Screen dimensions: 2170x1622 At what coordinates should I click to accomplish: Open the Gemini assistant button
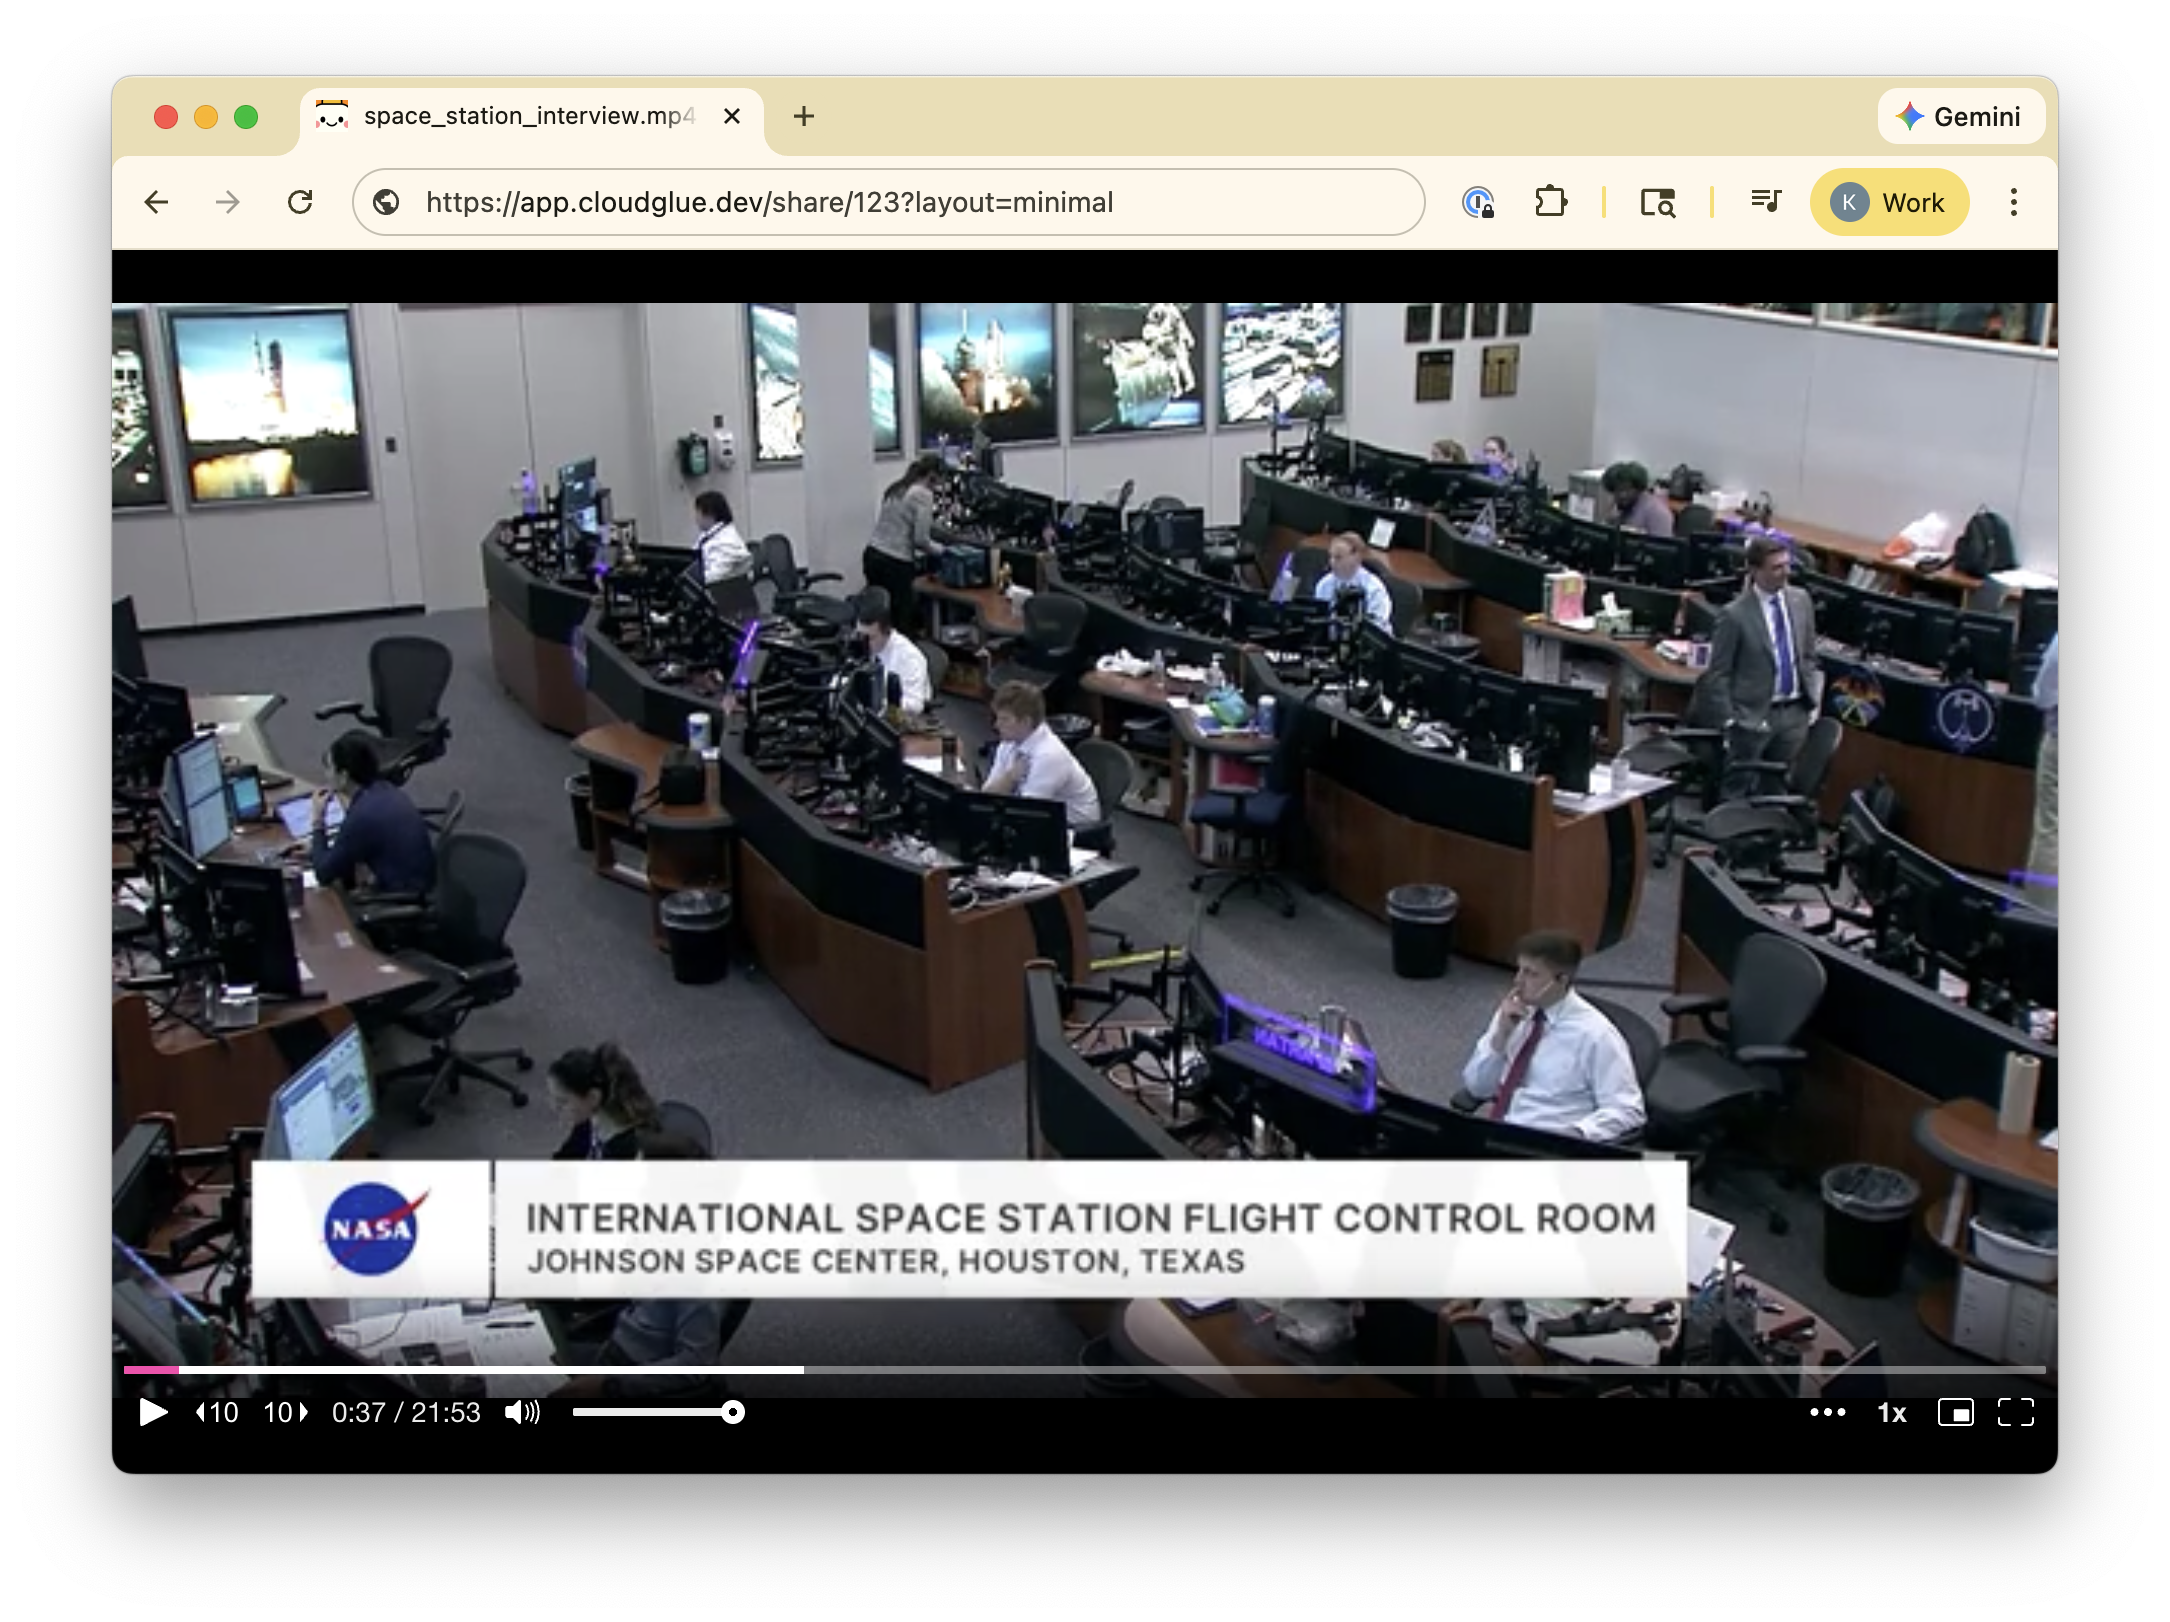pos(1960,117)
